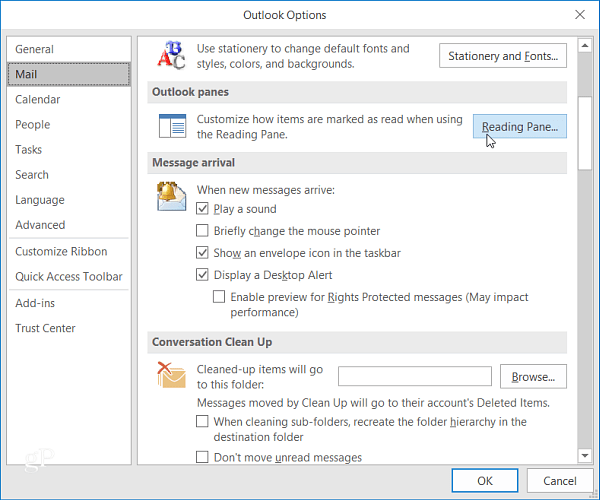
Task: Open Stationery and Fonts dialog
Action: tap(503, 56)
